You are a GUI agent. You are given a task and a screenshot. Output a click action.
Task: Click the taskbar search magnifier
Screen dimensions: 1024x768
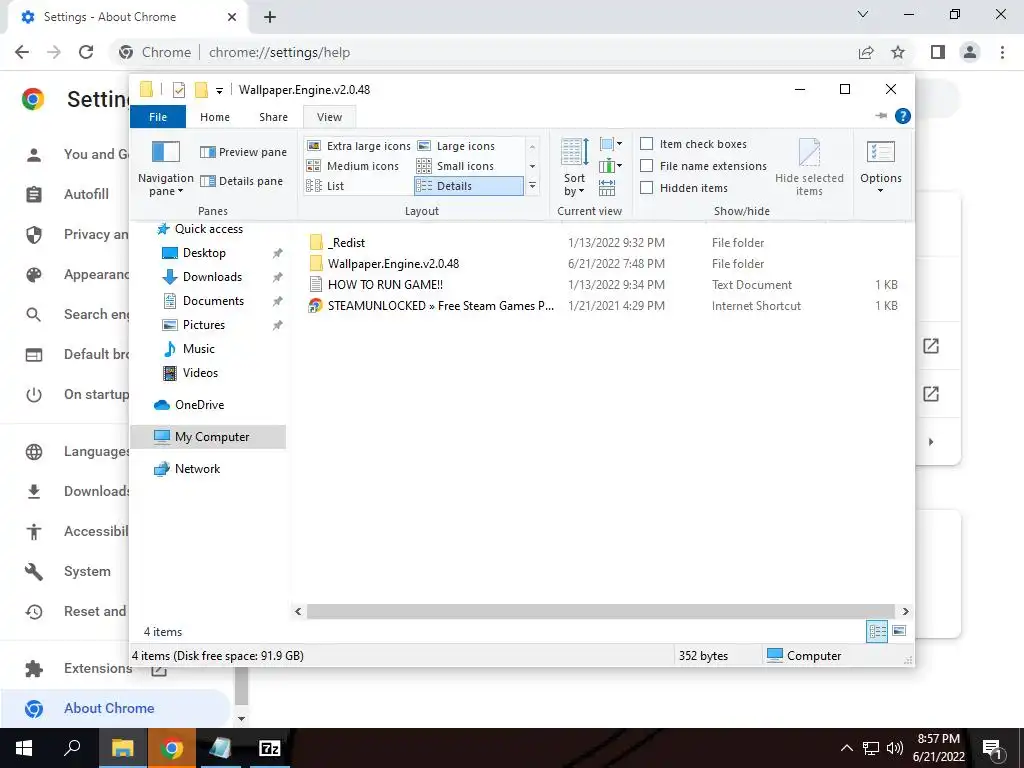pyautogui.click(x=72, y=747)
